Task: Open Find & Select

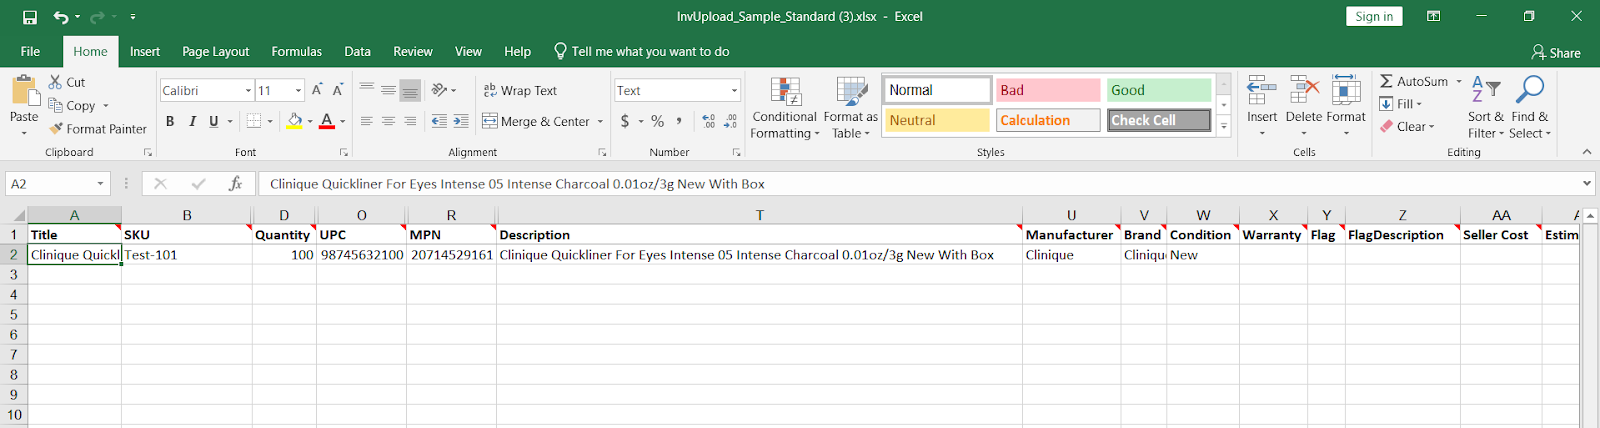Action: pyautogui.click(x=1530, y=108)
